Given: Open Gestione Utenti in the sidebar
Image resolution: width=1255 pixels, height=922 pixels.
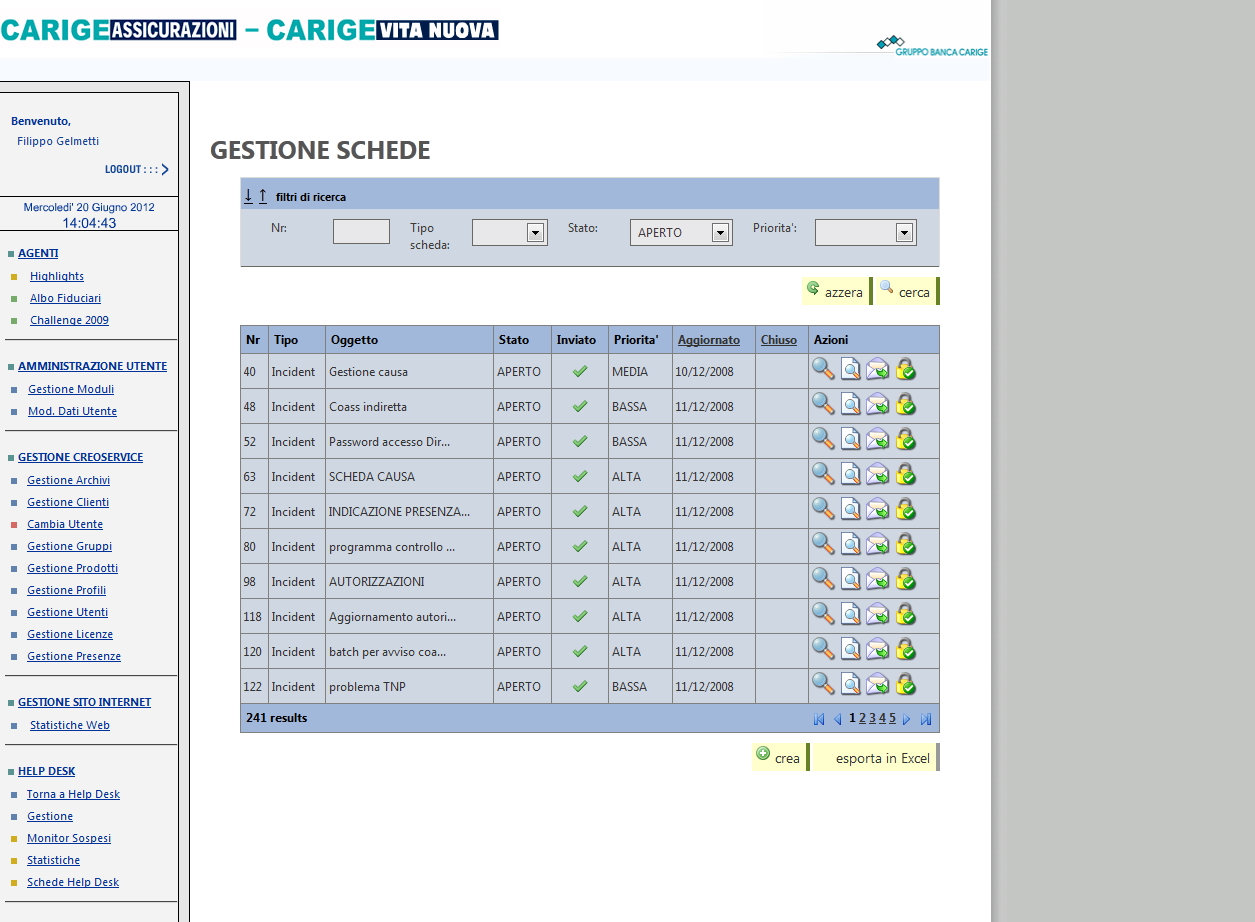Looking at the screenshot, I should [69, 611].
